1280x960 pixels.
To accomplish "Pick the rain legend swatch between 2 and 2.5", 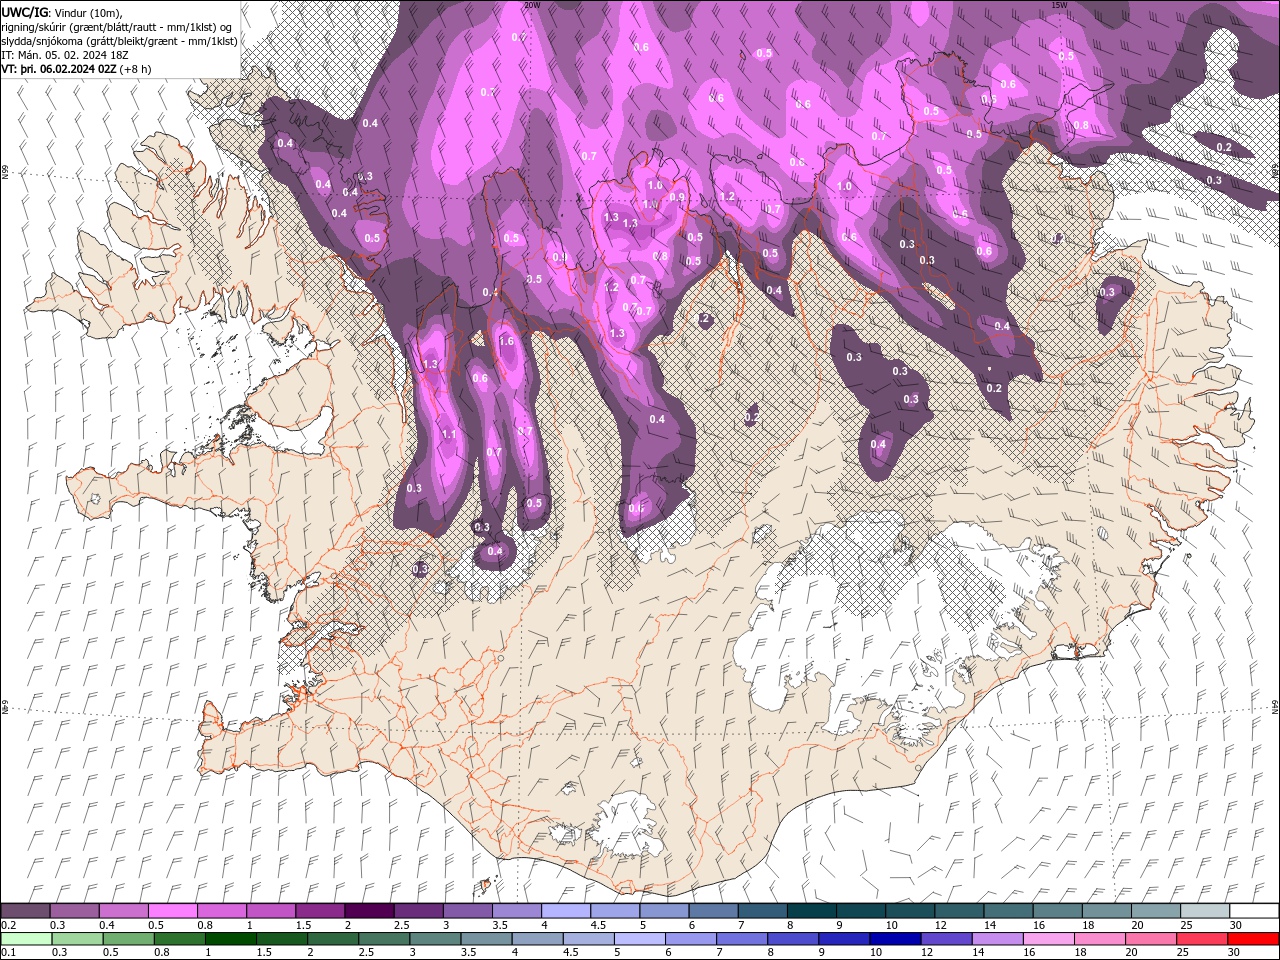I will coord(332,939).
